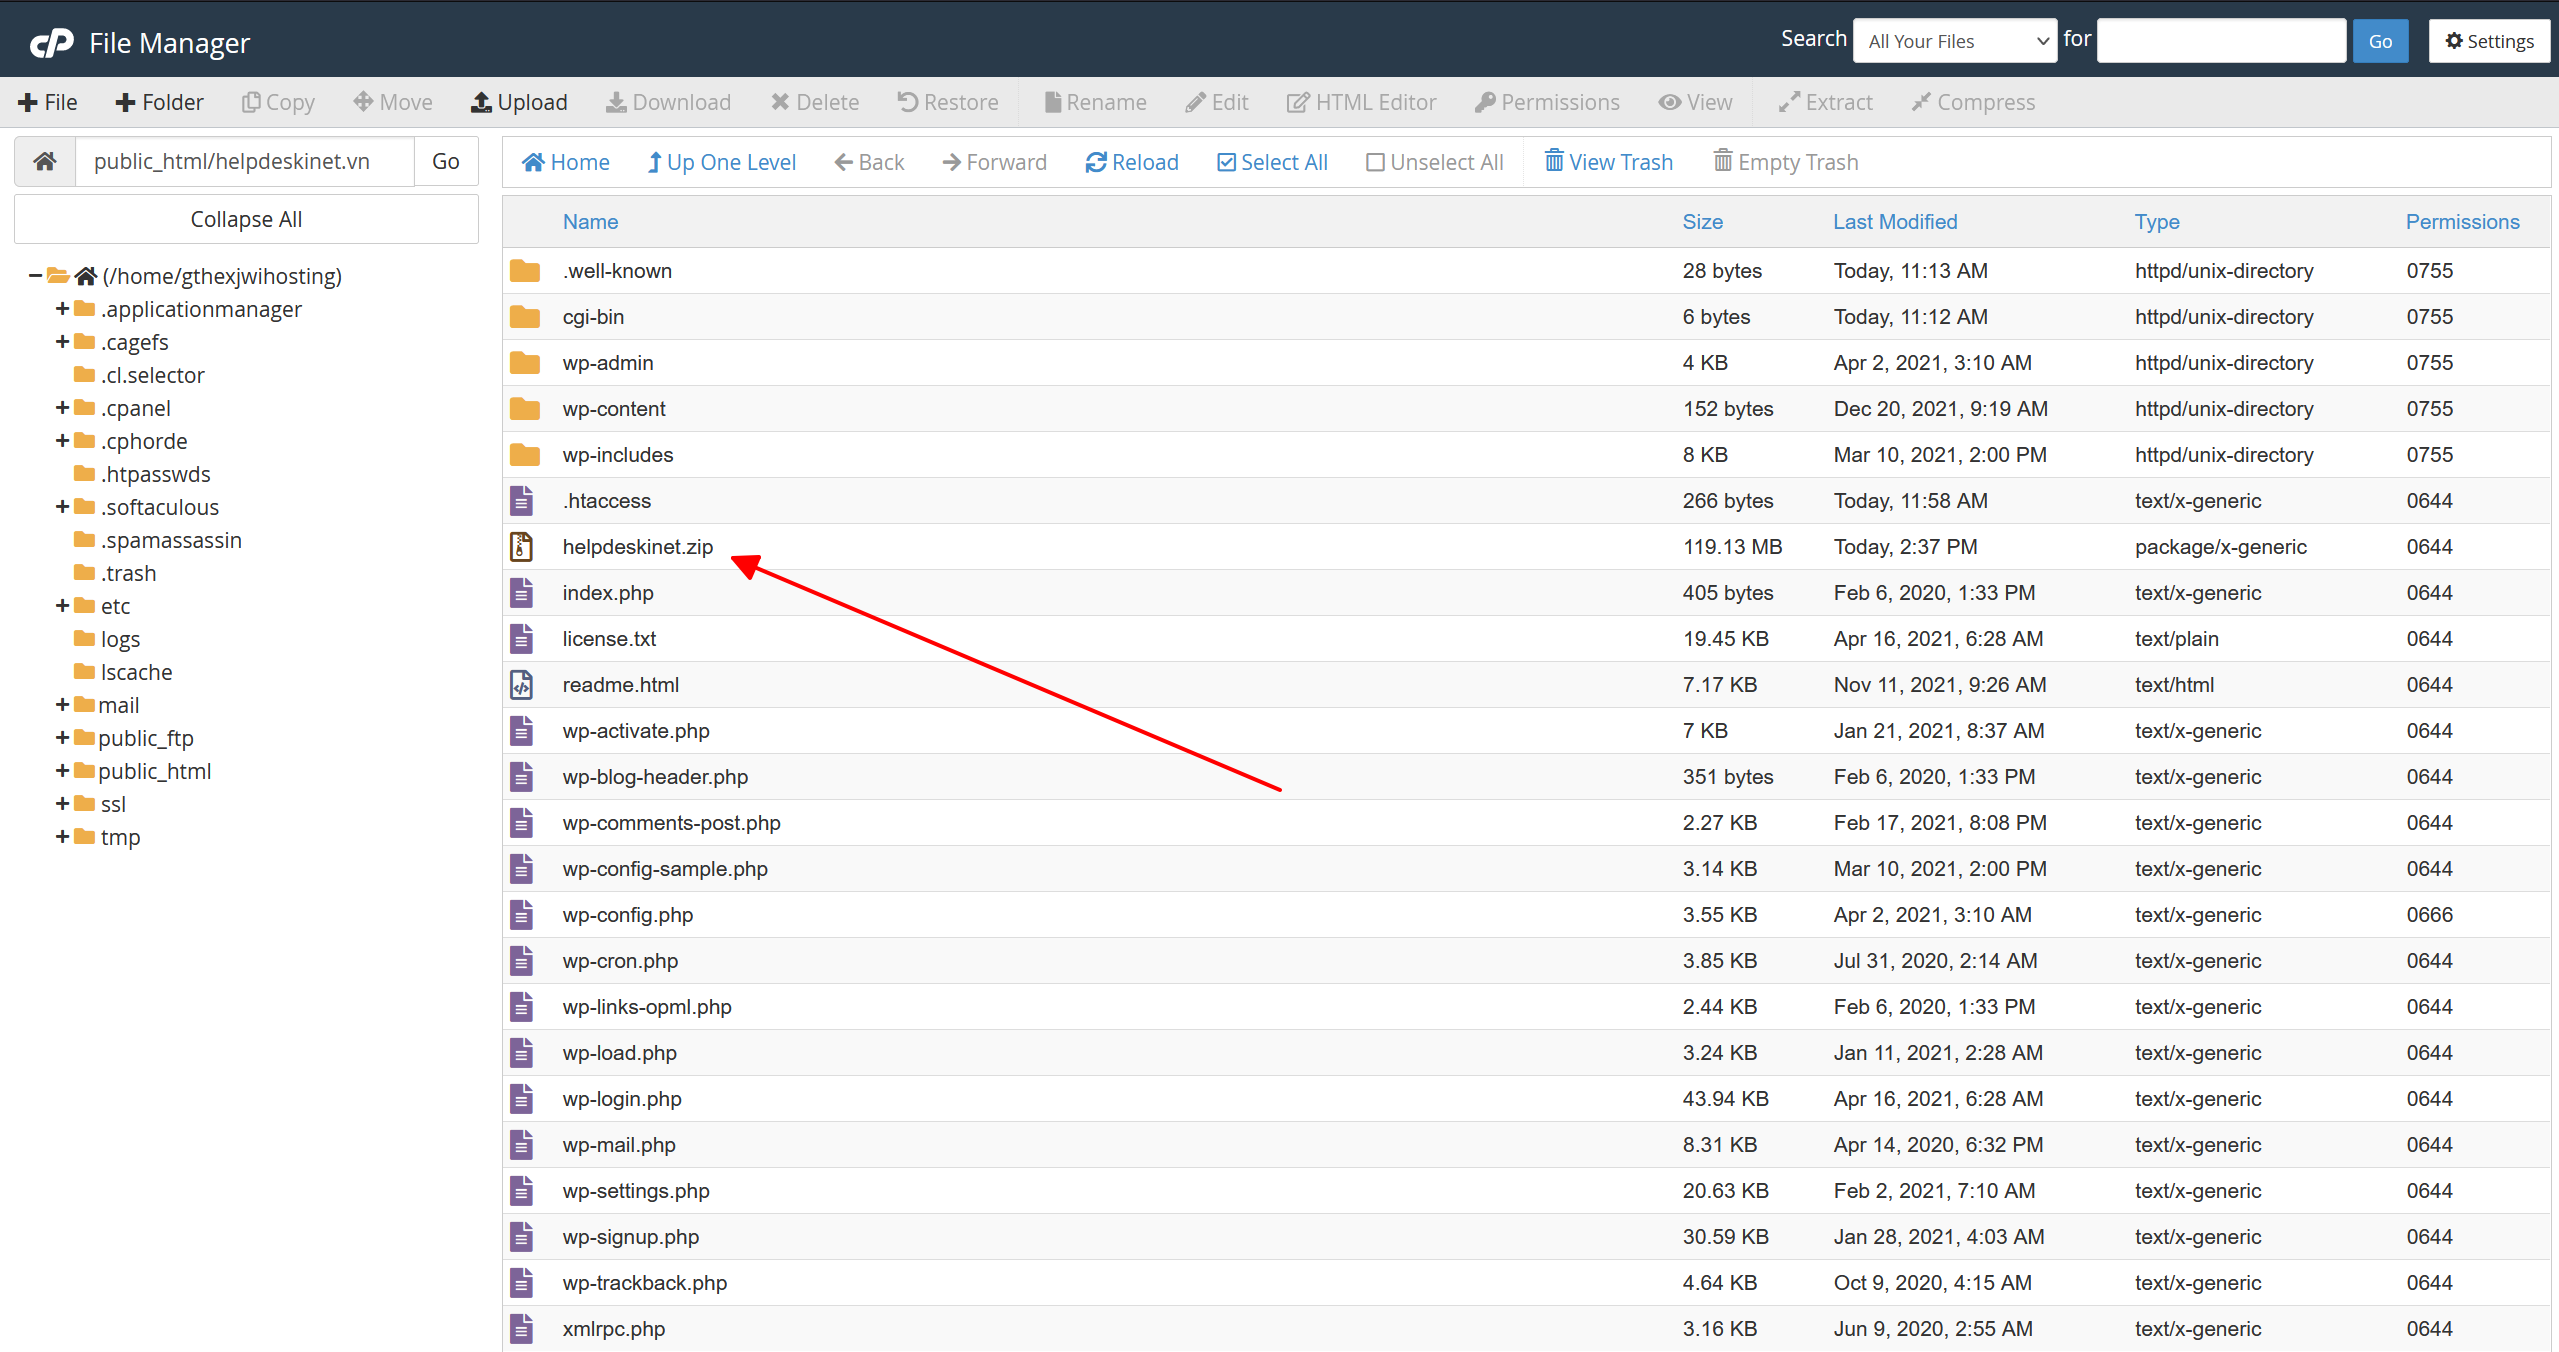Sort by Permissions column header
This screenshot has width=2559, height=1352.
click(2462, 222)
